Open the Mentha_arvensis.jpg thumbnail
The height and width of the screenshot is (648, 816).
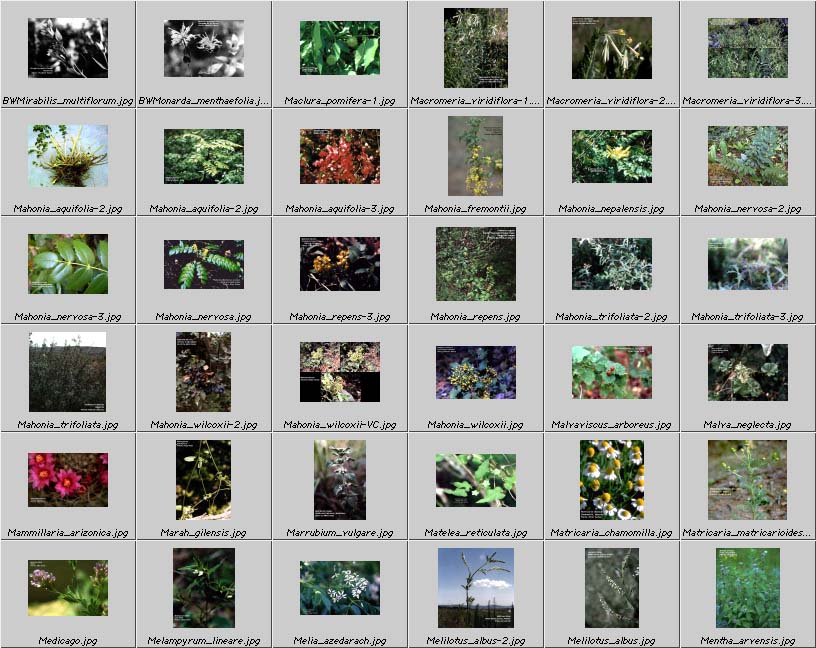747,588
